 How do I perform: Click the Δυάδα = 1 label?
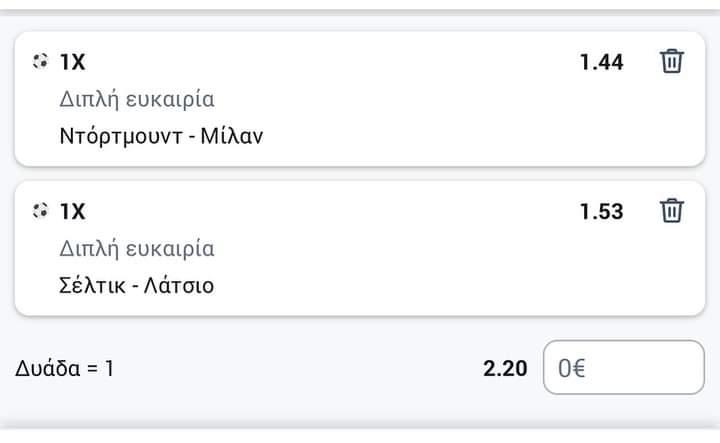(64, 368)
